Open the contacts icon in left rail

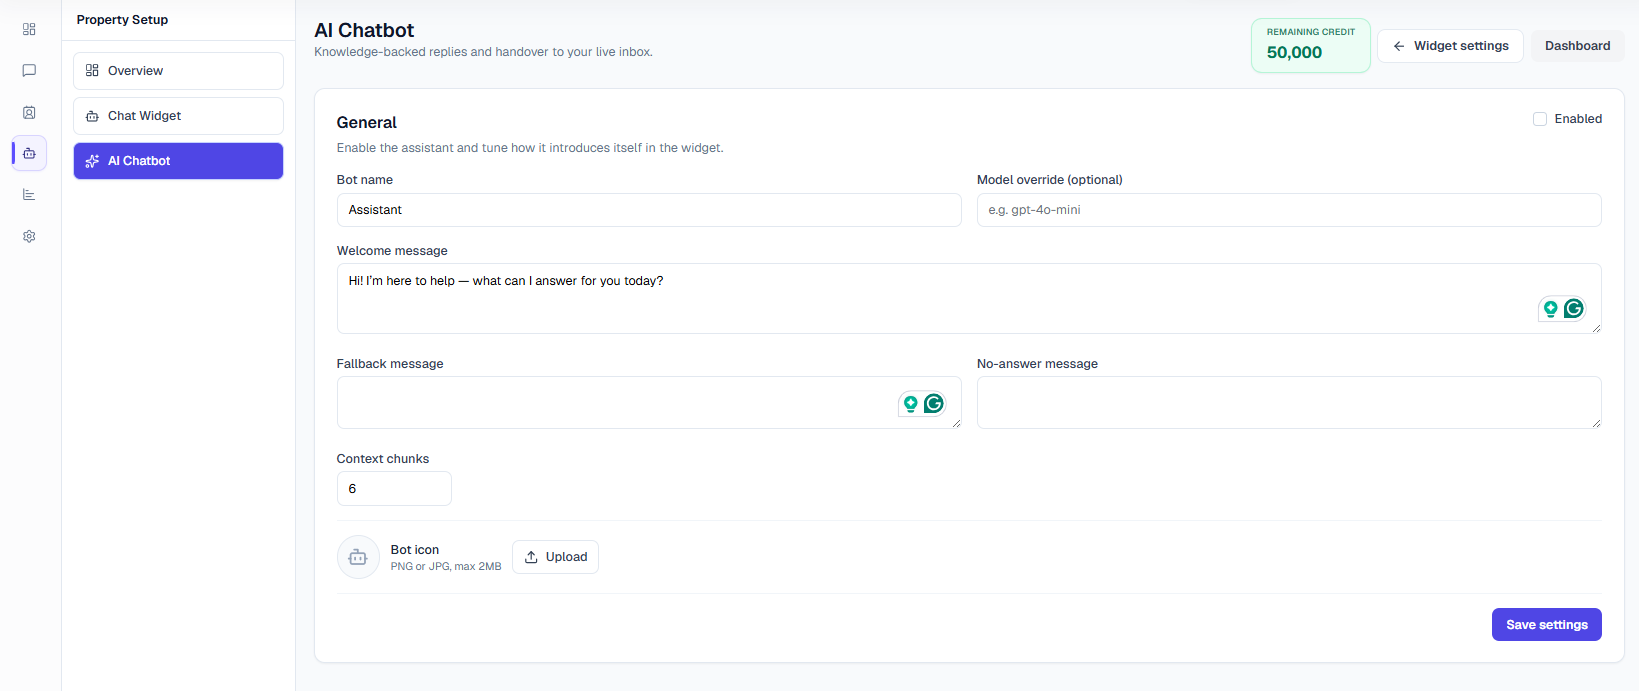point(29,112)
